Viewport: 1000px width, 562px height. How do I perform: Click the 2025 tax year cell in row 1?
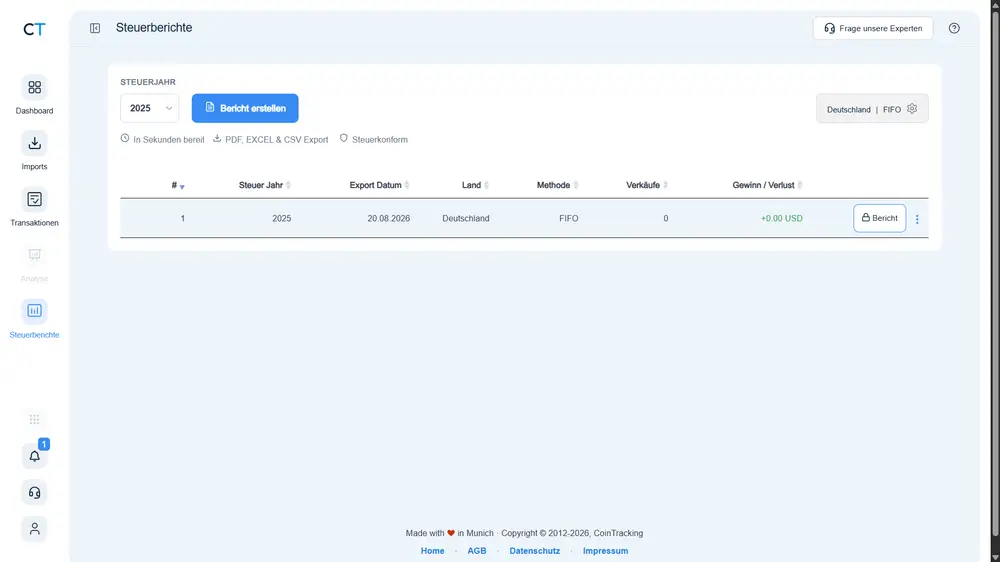tap(281, 218)
